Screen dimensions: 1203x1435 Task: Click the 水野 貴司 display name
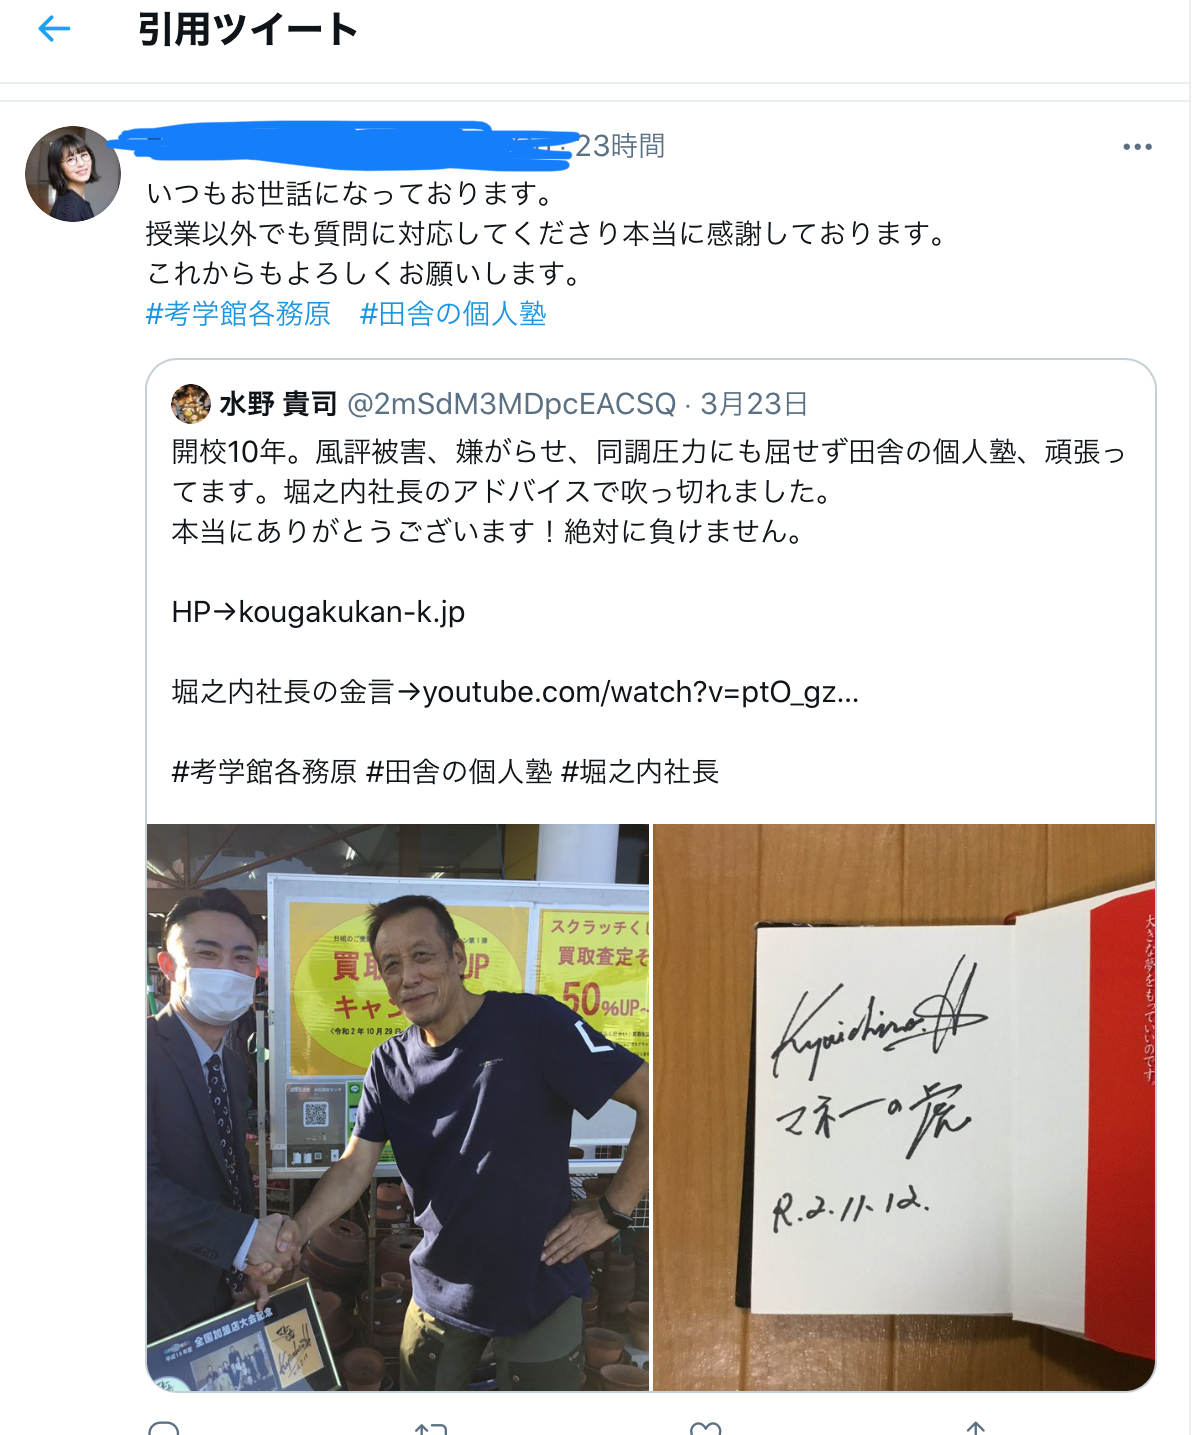tap(278, 404)
